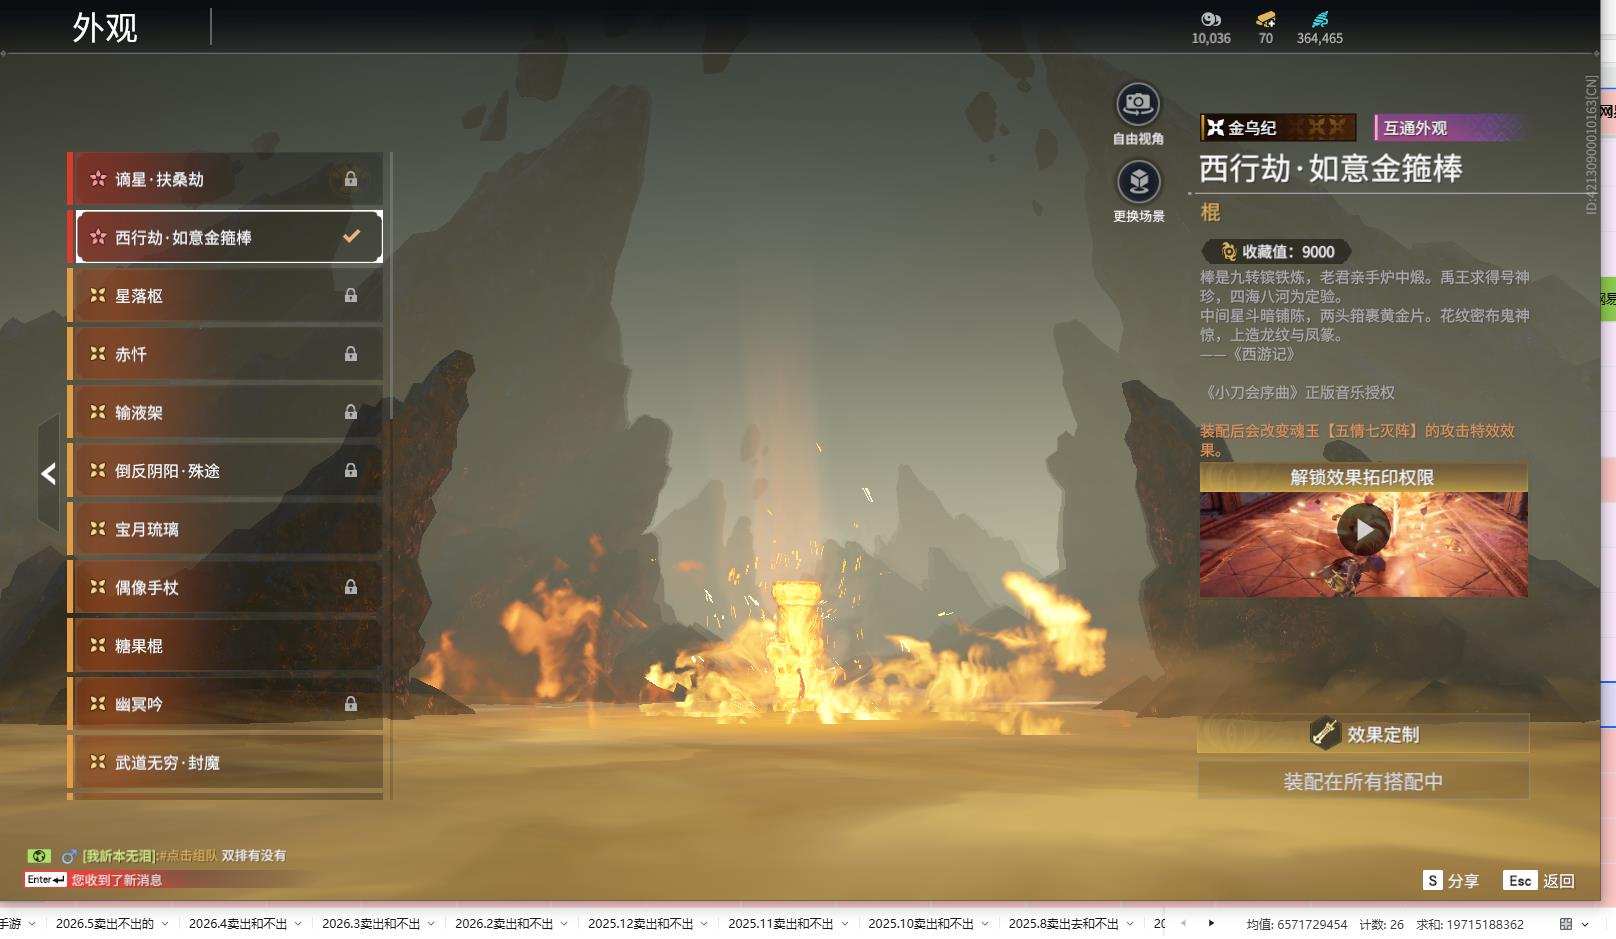
Task: Open 效果定制 effect customization
Action: pyautogui.click(x=1363, y=734)
